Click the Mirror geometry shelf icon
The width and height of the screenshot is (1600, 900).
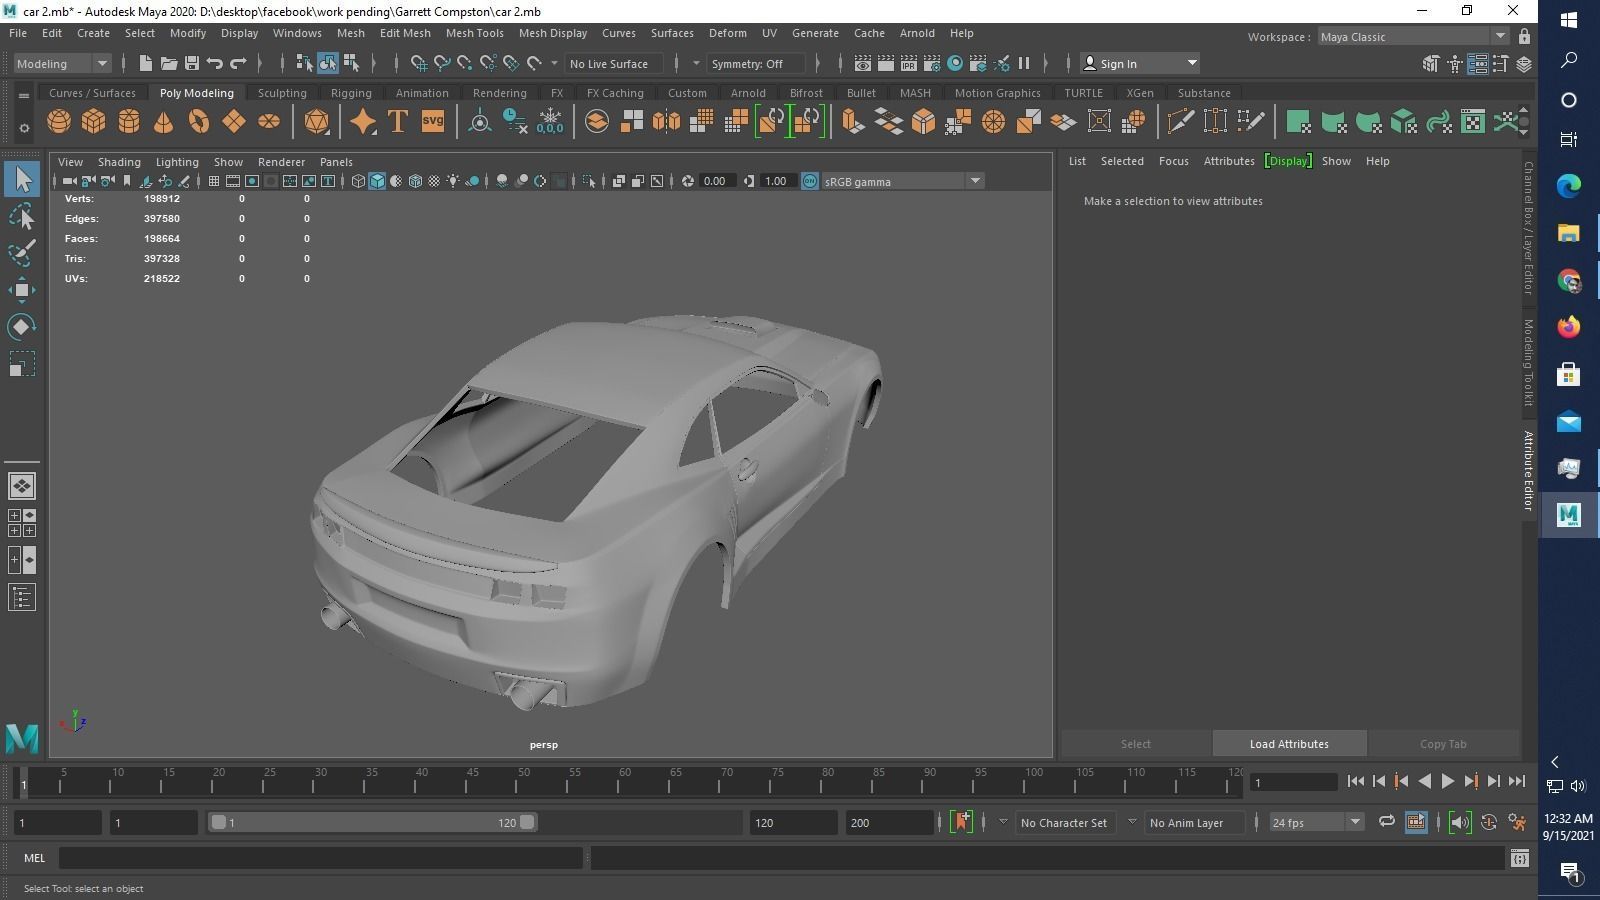click(666, 121)
